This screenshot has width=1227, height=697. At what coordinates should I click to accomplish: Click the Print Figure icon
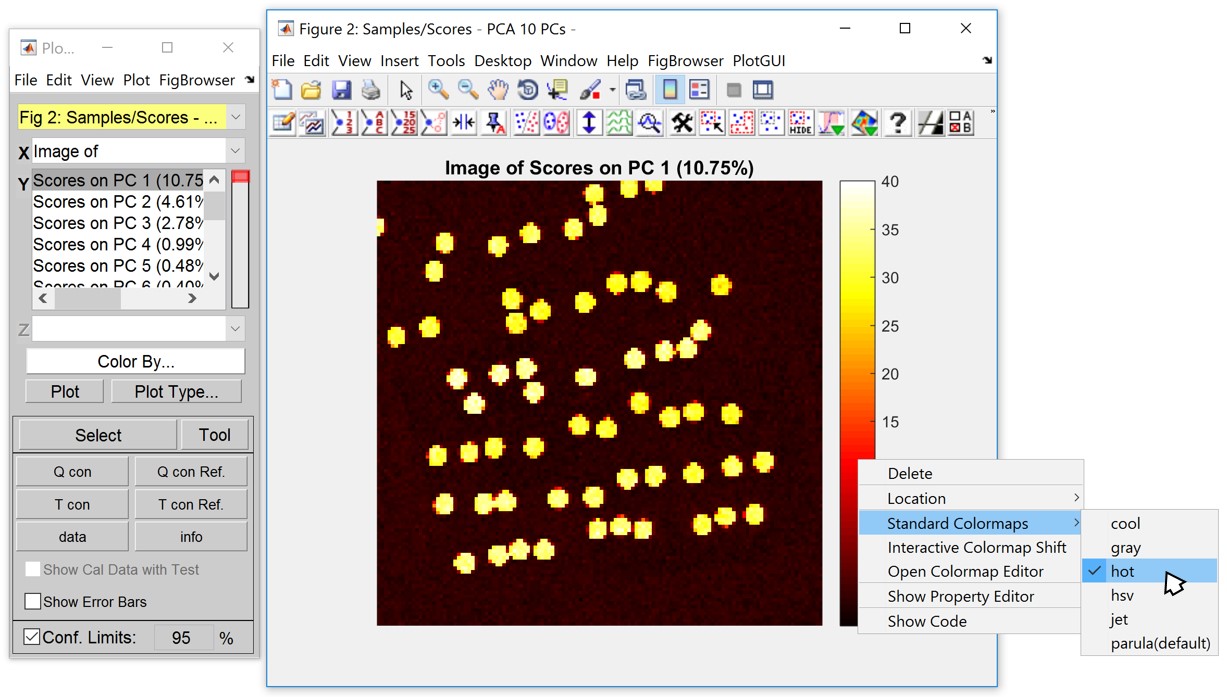(371, 90)
